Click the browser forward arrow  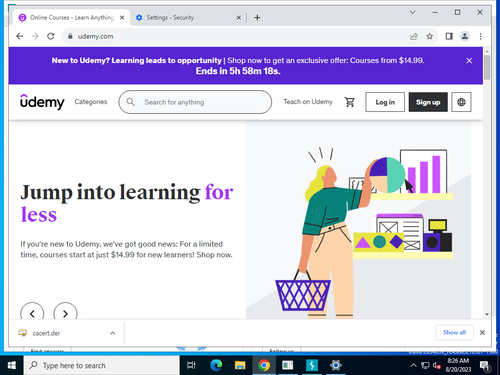[x=35, y=36]
